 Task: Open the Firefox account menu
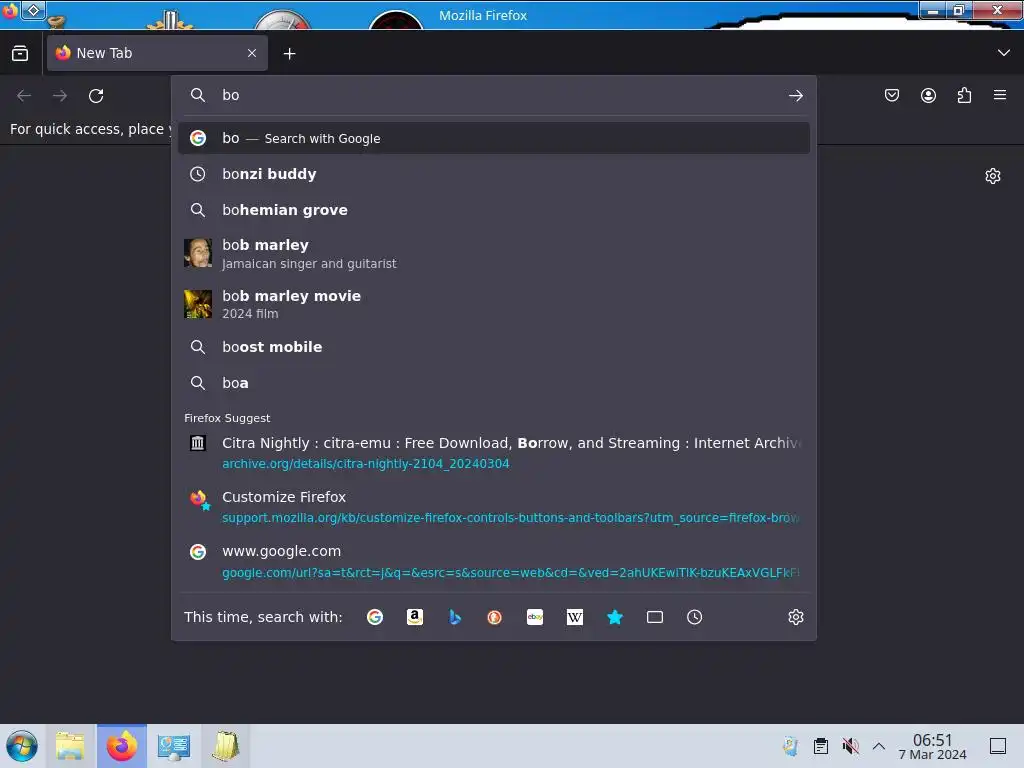928,95
